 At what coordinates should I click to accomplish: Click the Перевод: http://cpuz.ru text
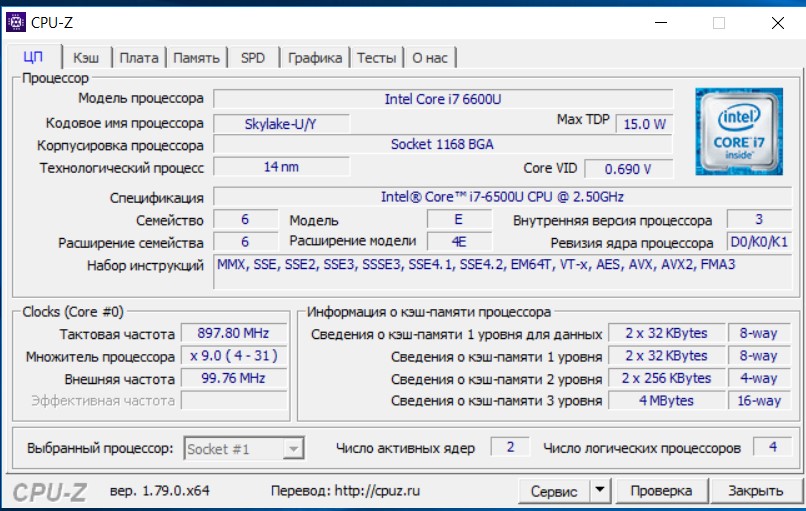345,491
